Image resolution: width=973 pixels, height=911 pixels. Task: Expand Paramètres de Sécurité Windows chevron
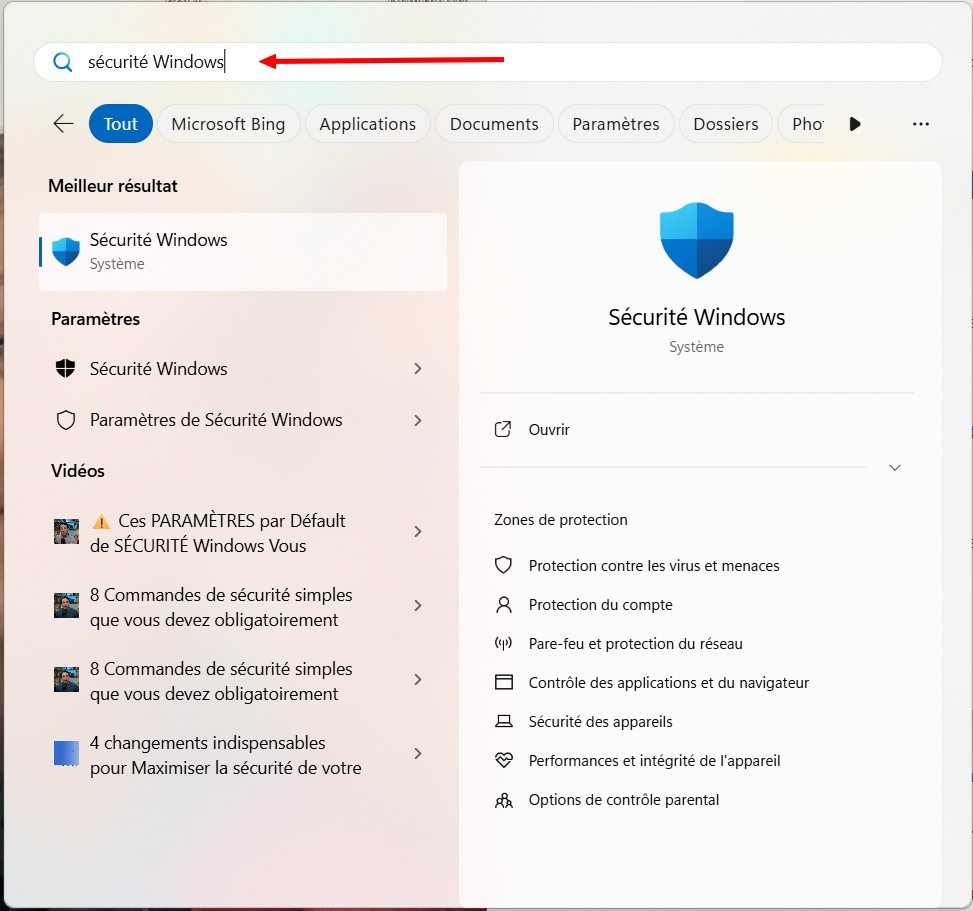tap(418, 421)
